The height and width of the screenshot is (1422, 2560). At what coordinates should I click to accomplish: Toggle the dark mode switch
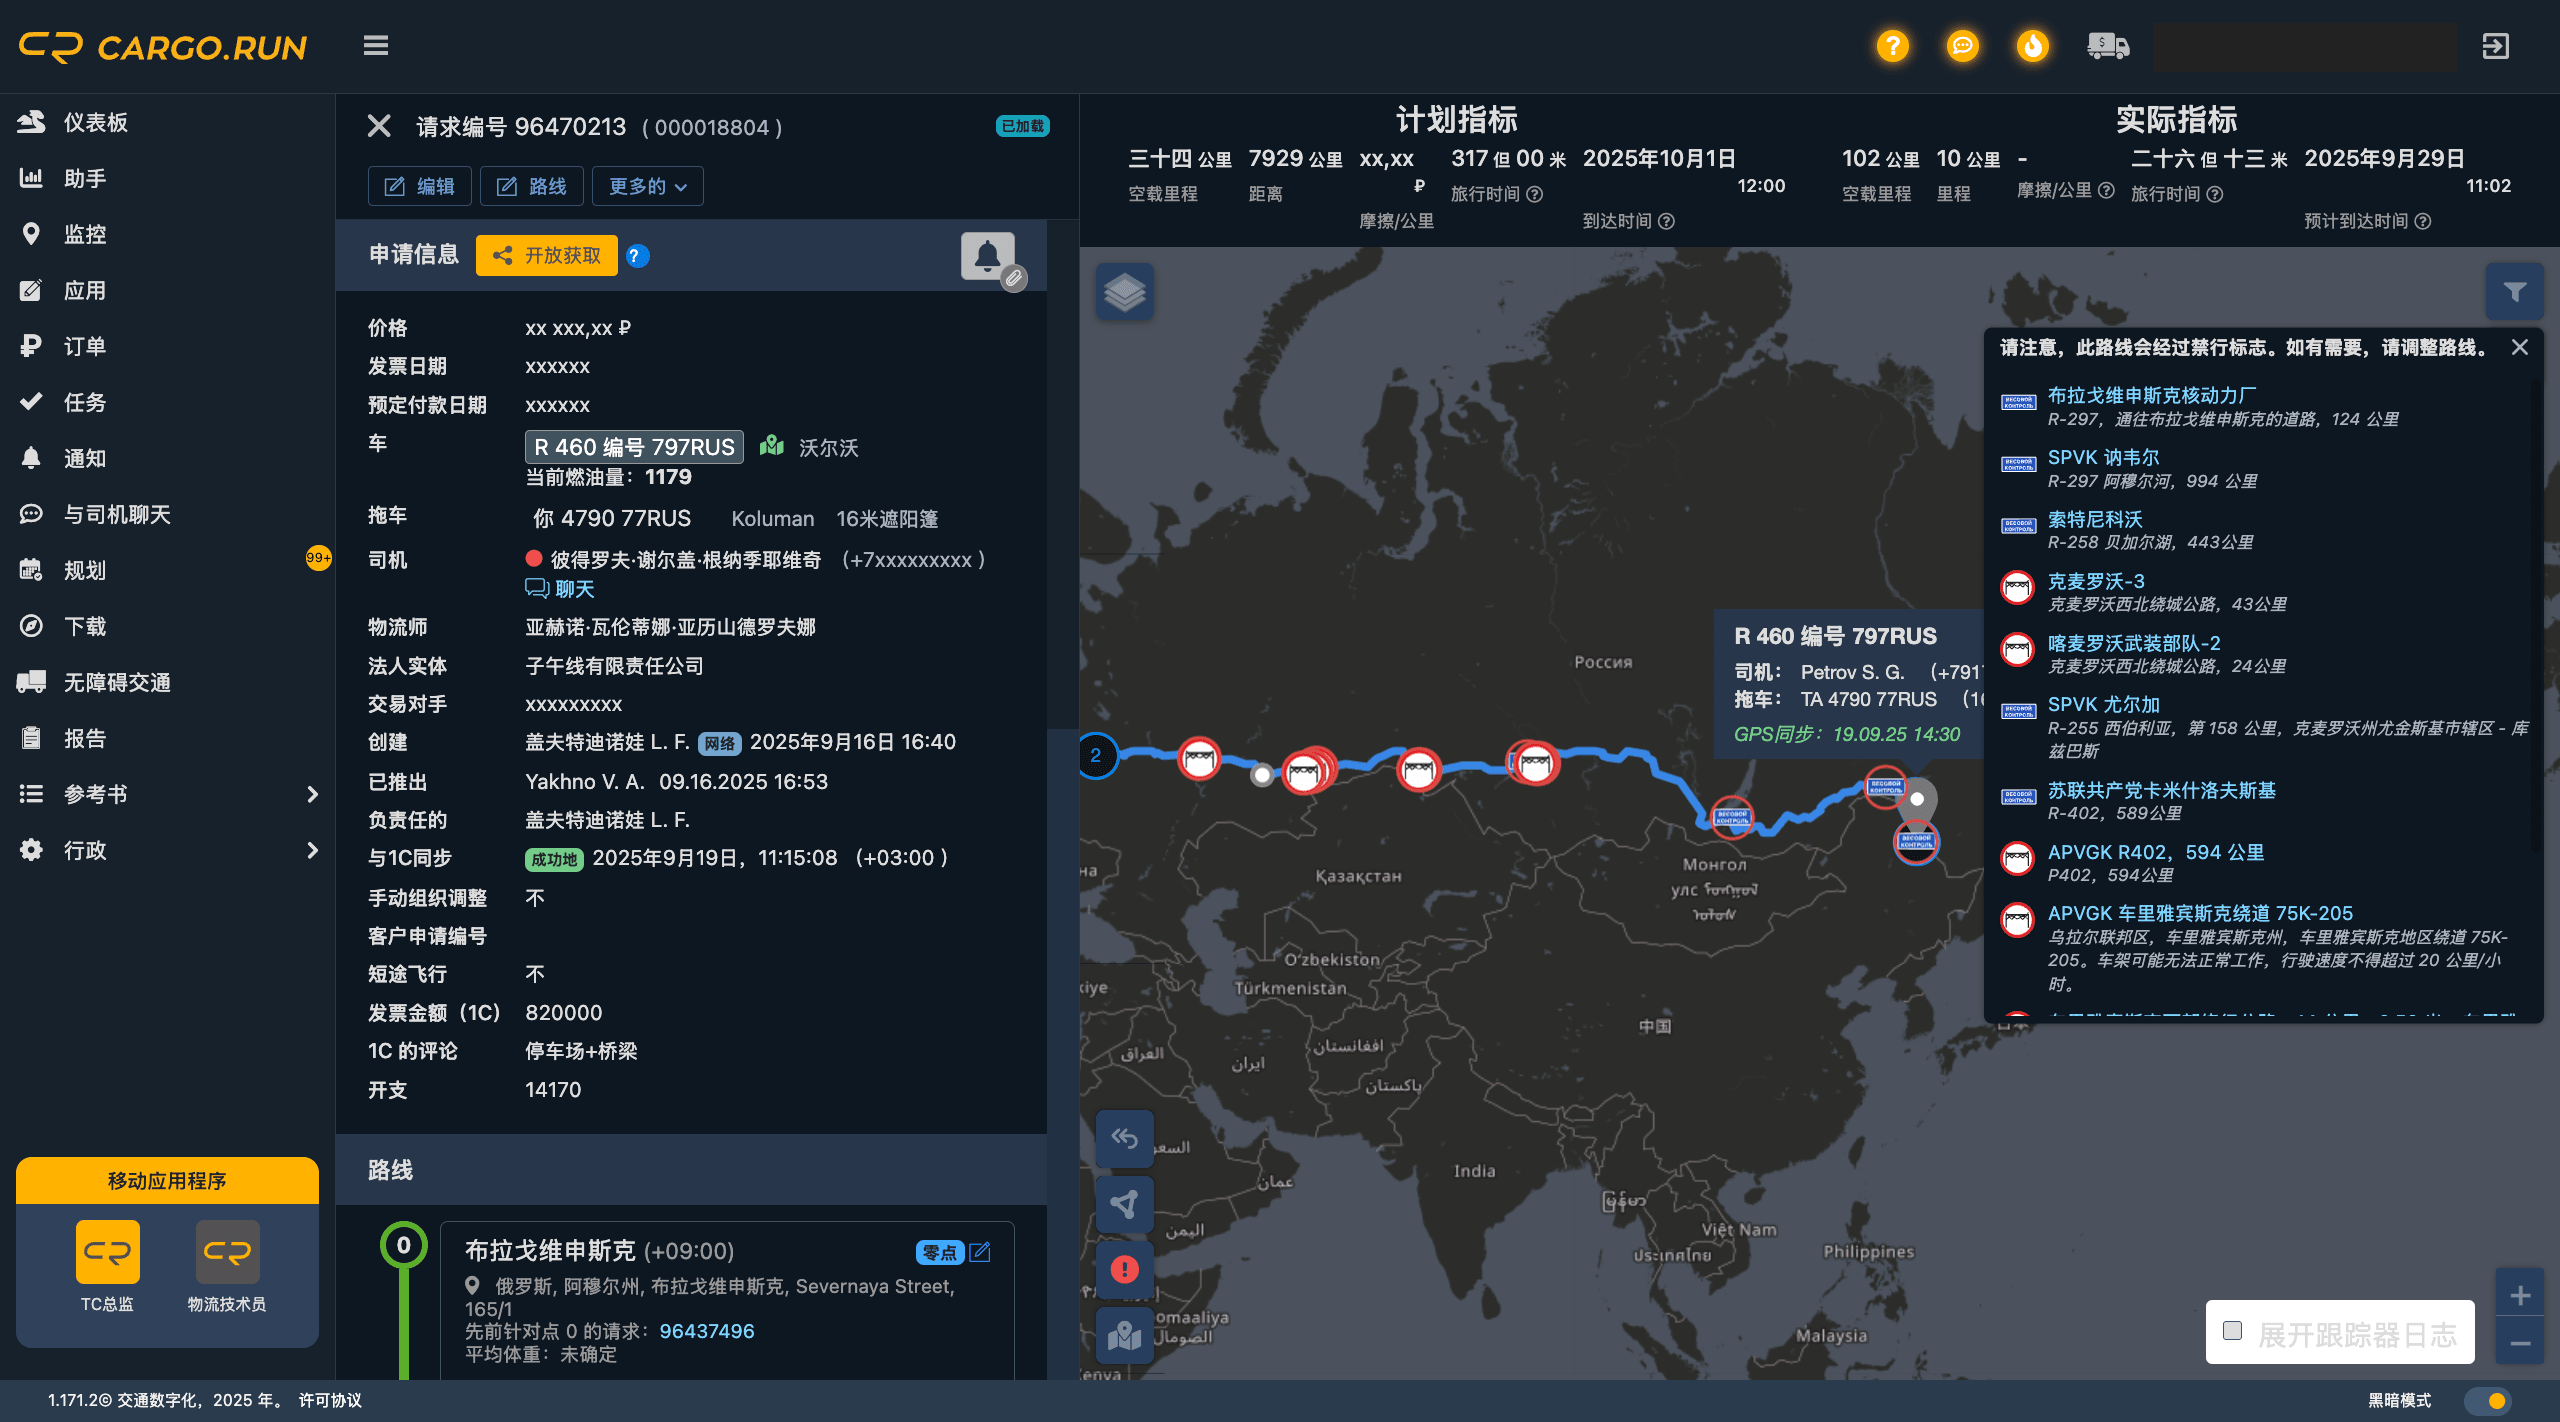click(x=2487, y=1400)
